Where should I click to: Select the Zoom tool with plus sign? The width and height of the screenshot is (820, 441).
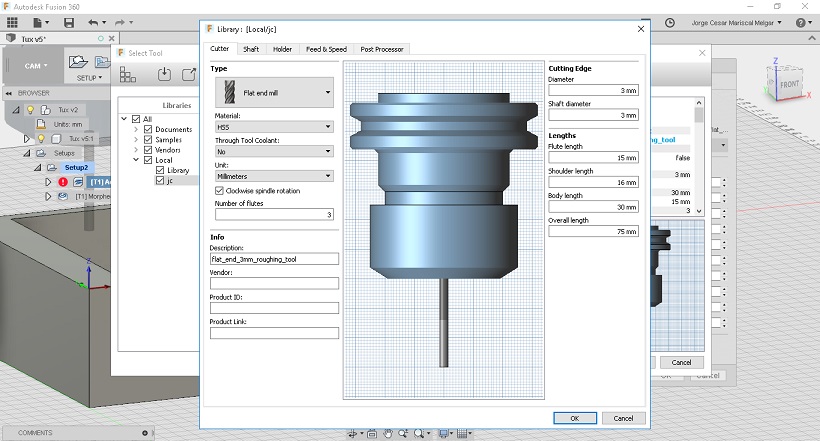point(403,434)
